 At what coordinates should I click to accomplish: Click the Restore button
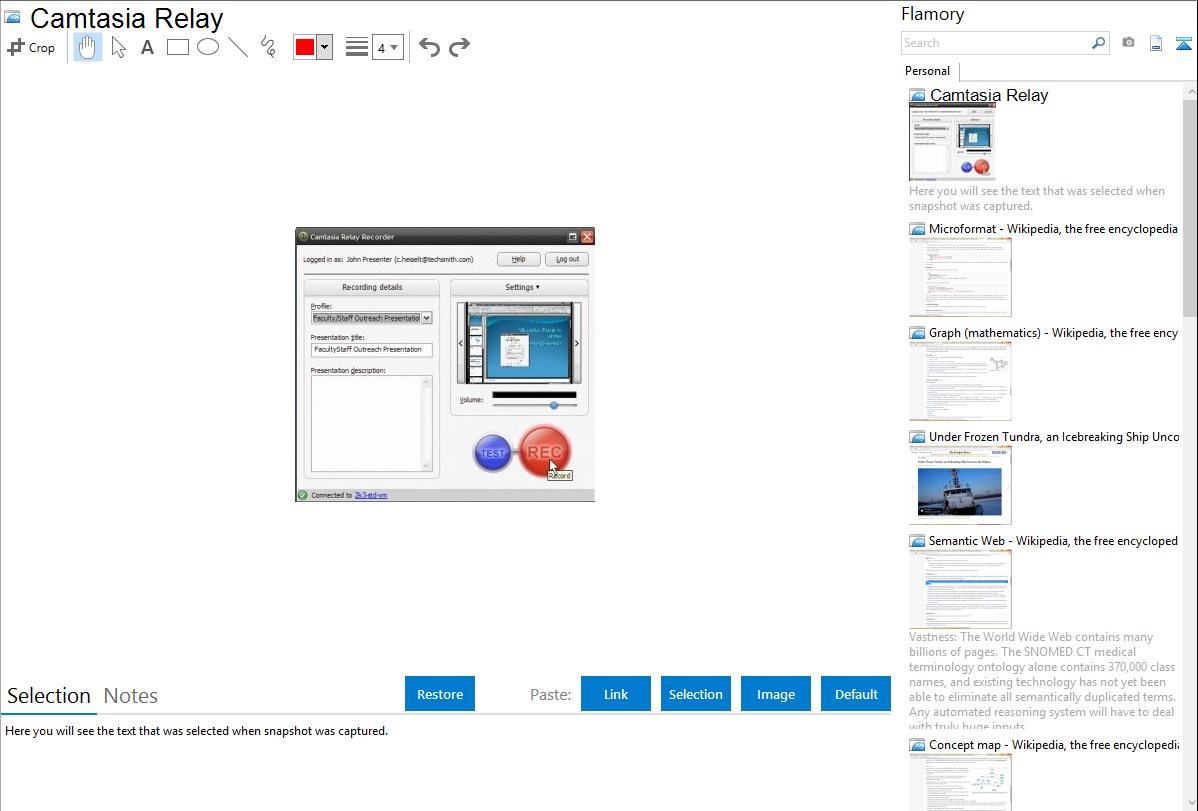440,694
